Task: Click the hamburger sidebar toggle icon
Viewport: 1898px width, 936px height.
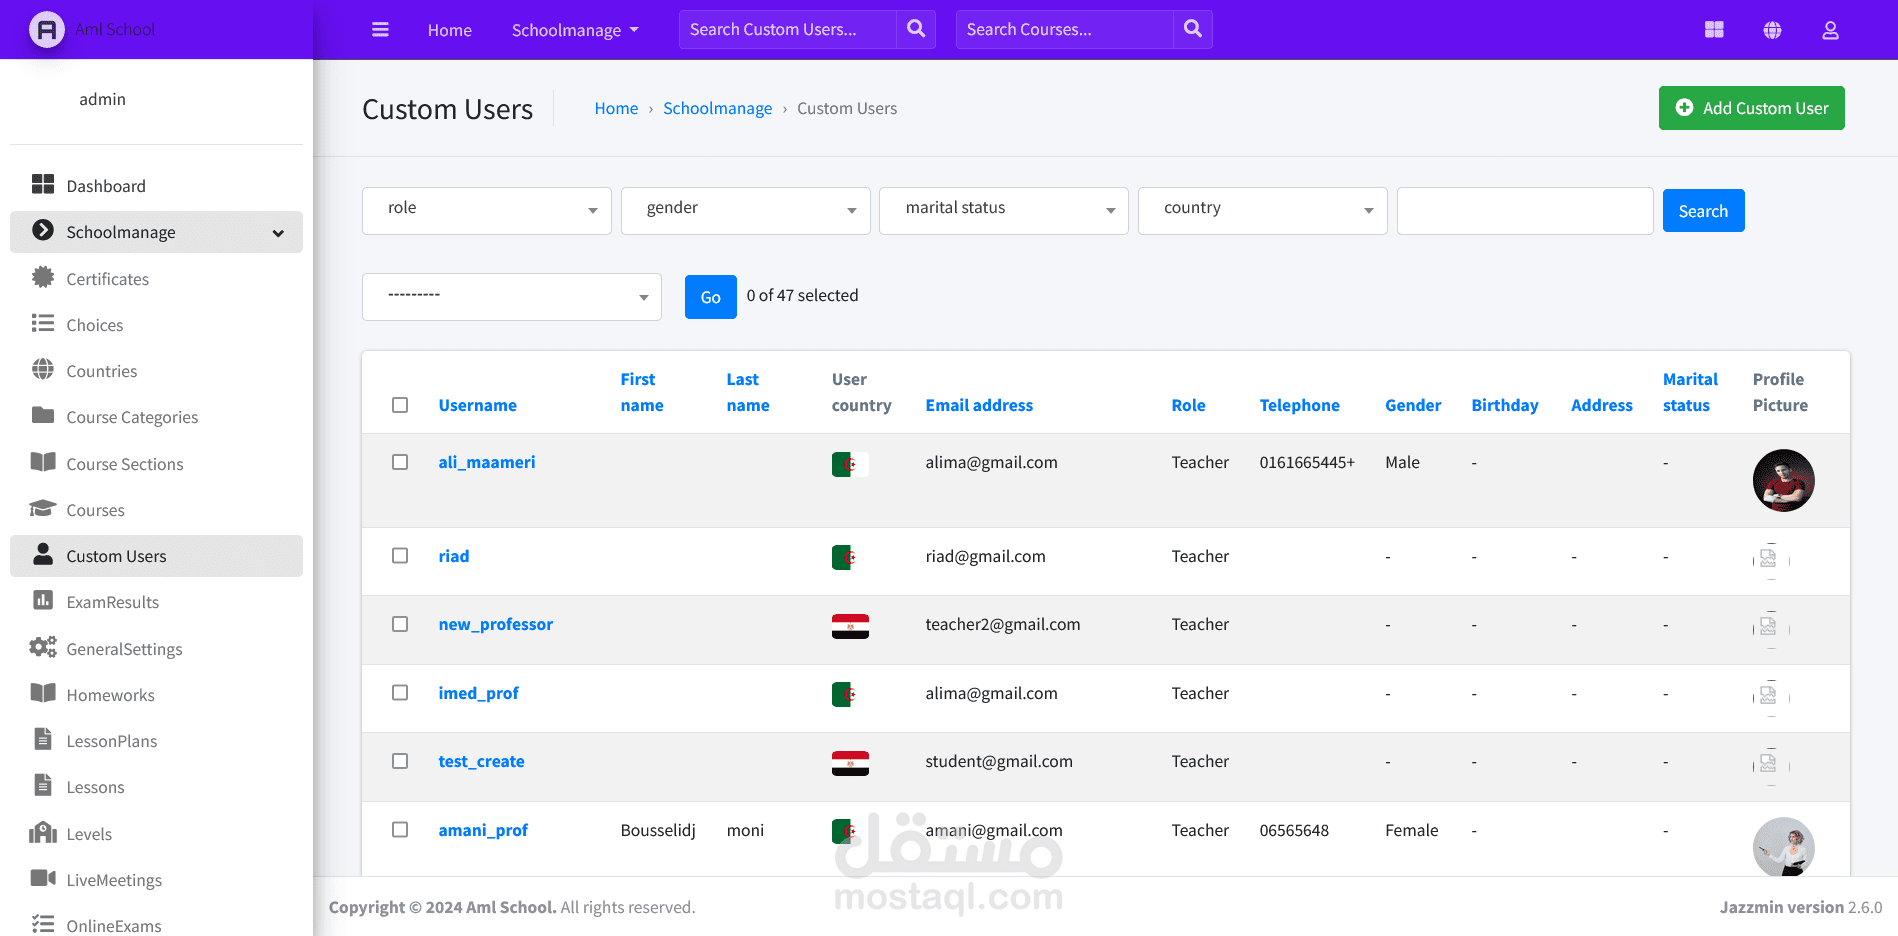Action: pos(380,30)
